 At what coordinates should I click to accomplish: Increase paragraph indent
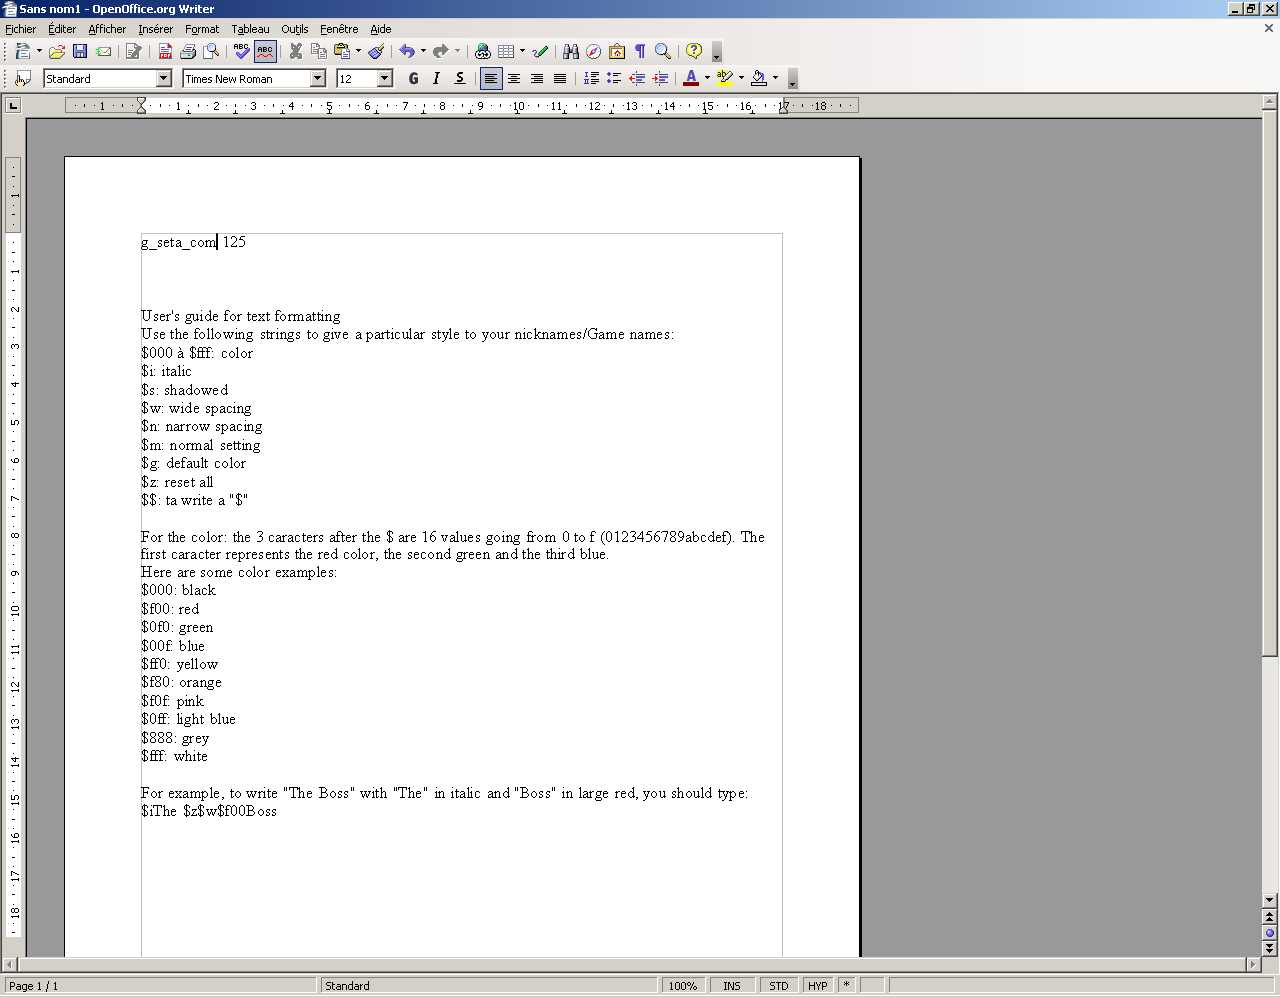click(660, 78)
